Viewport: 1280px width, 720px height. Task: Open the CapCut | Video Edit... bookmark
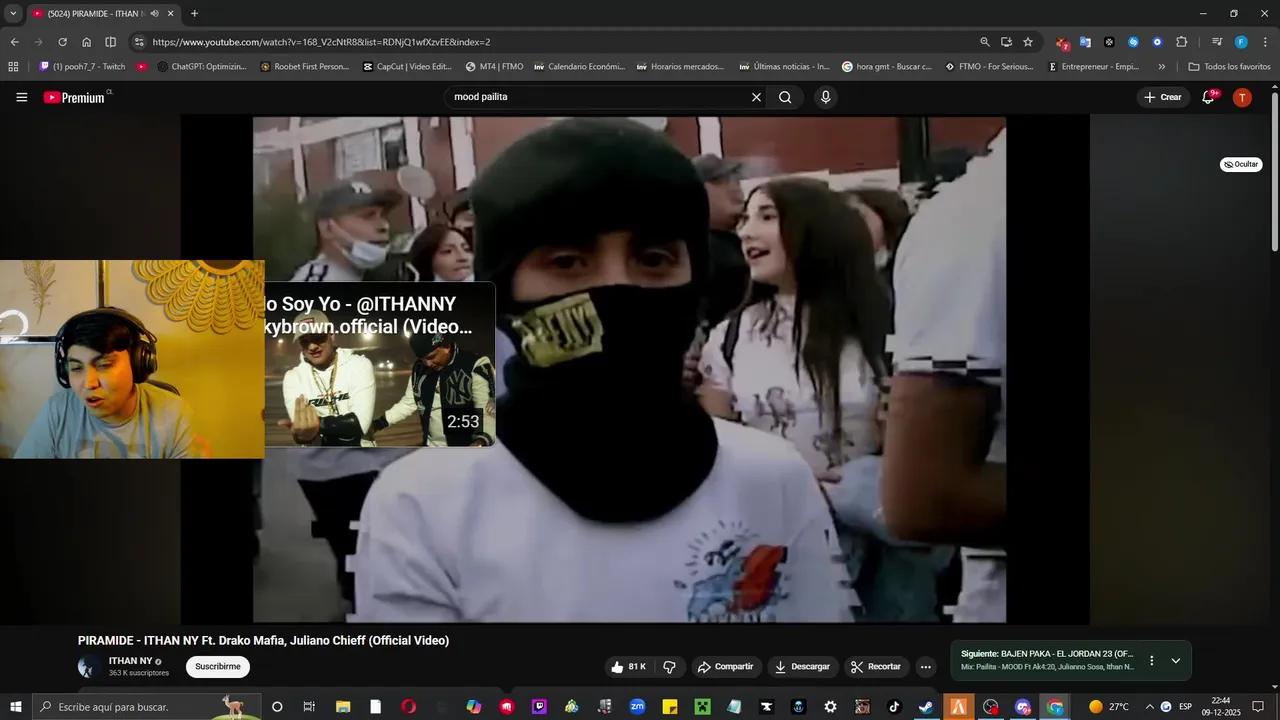point(408,67)
